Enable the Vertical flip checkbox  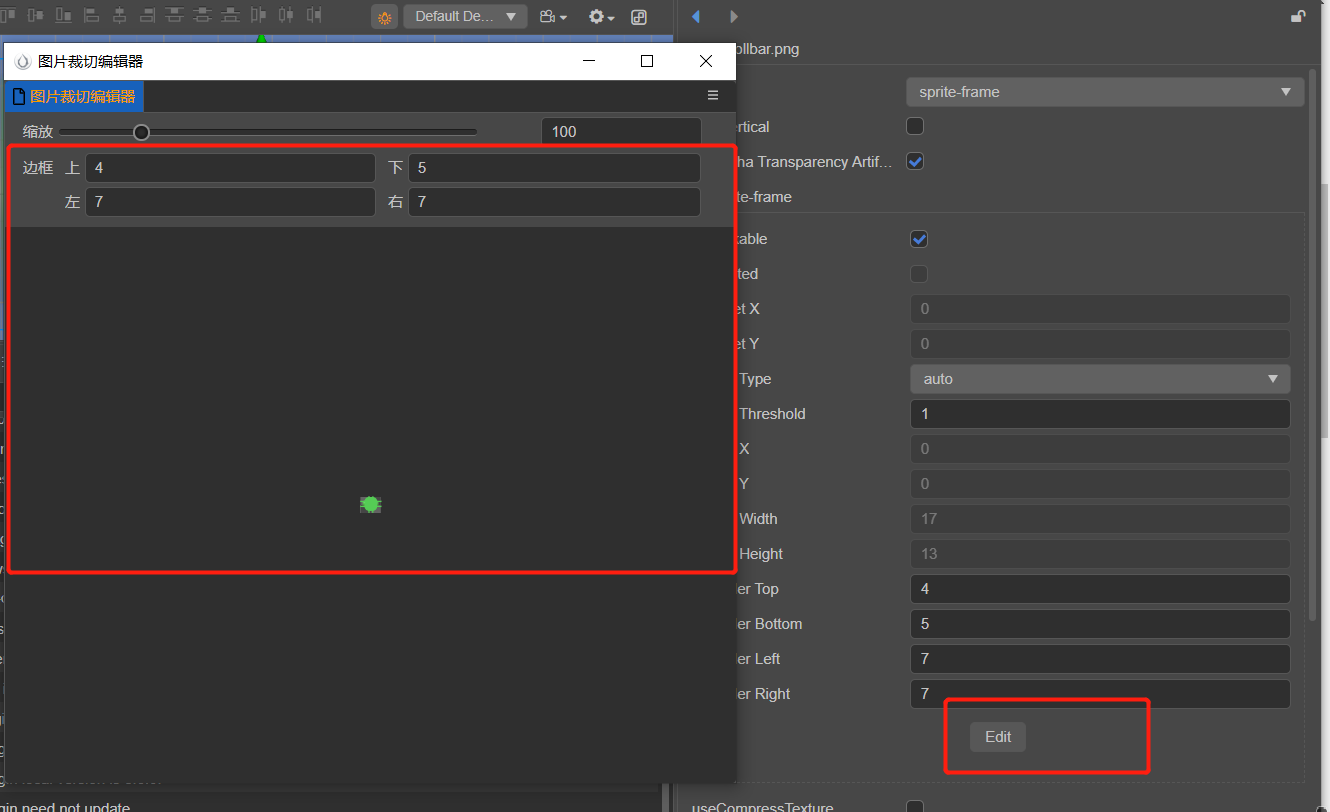pos(915,127)
